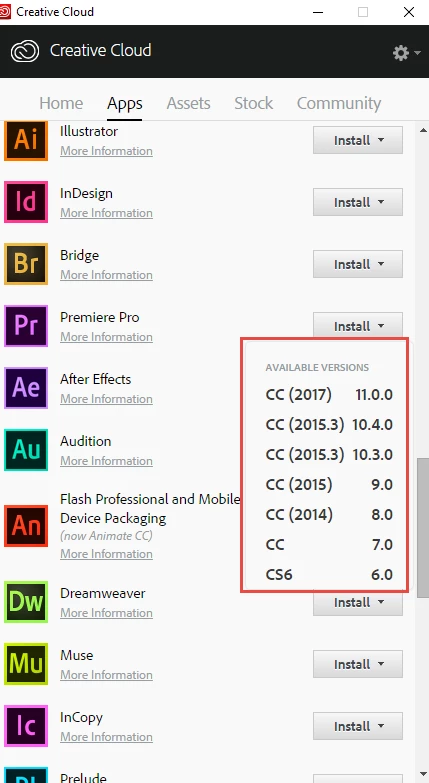Click the Dreamweaver Dw app icon
429x783 pixels.
26,602
